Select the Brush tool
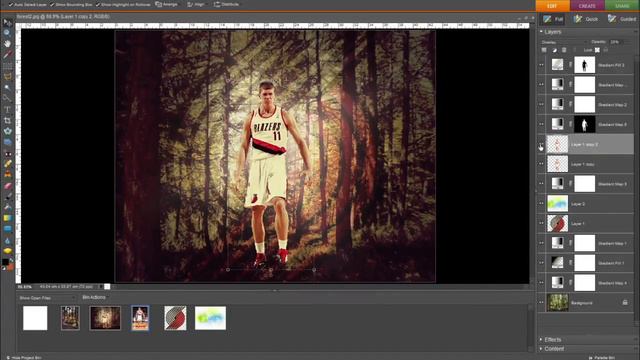640x360 pixels. [7, 196]
